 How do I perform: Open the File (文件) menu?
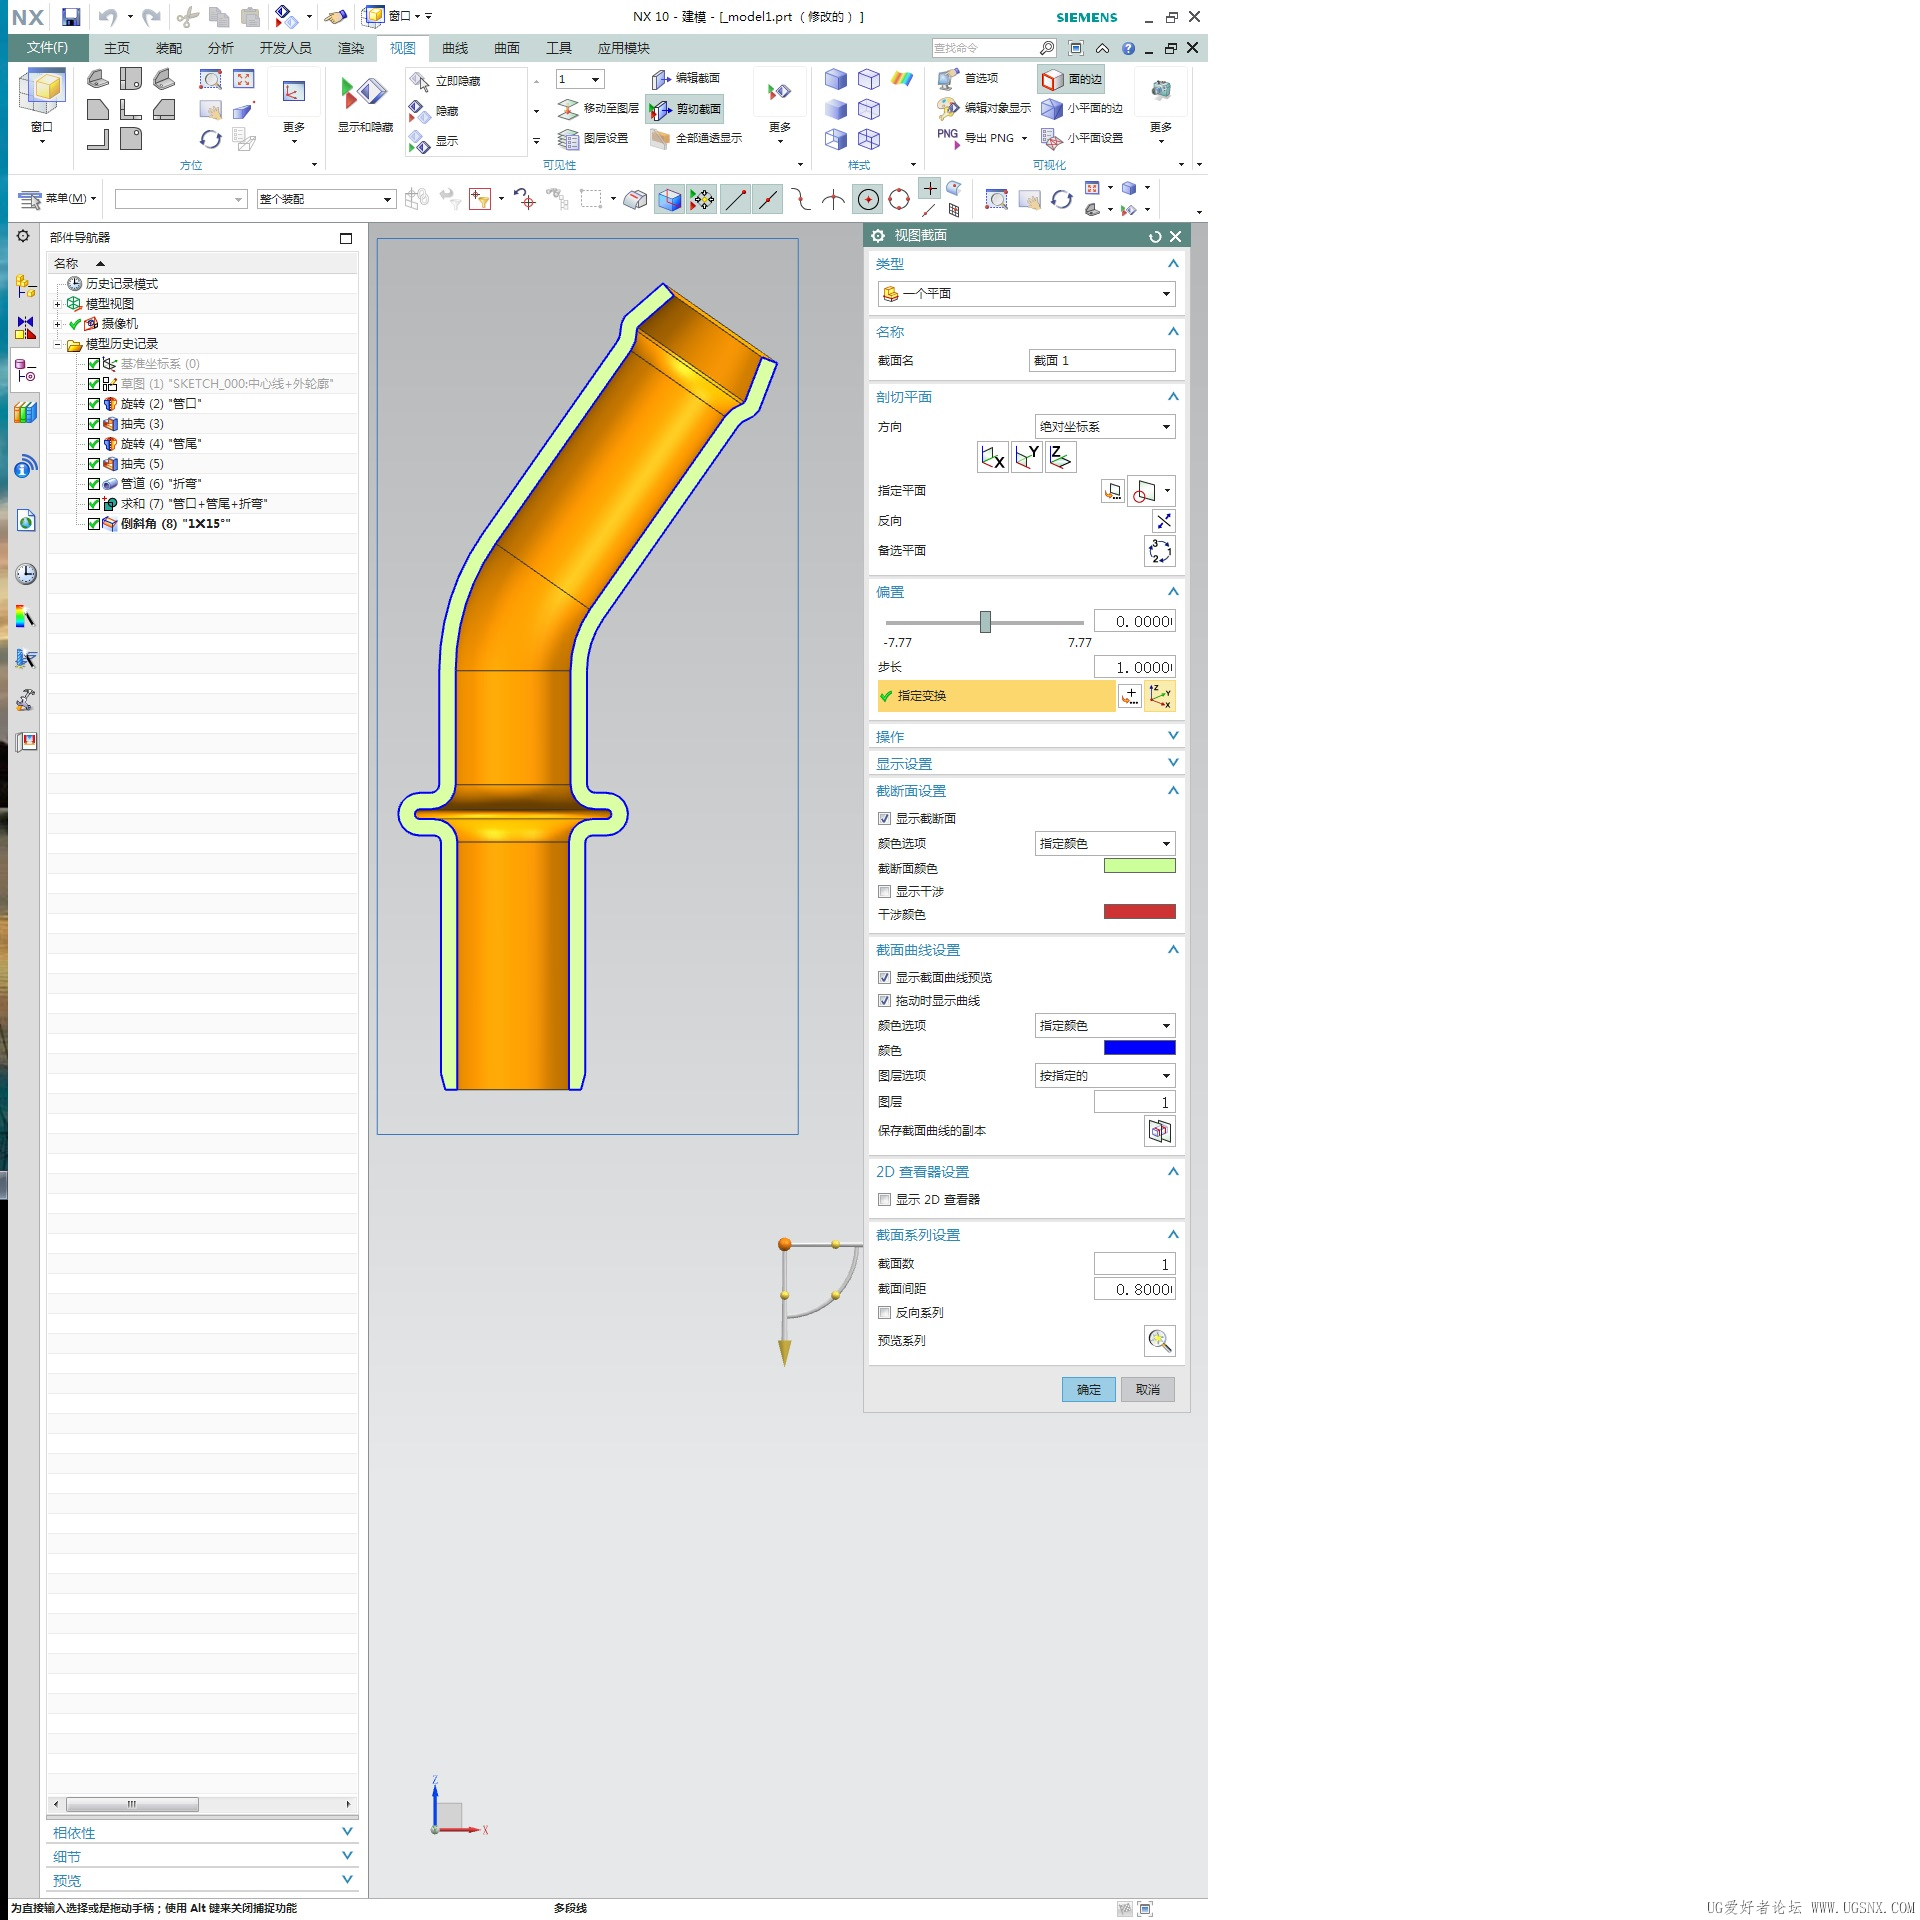[x=47, y=48]
